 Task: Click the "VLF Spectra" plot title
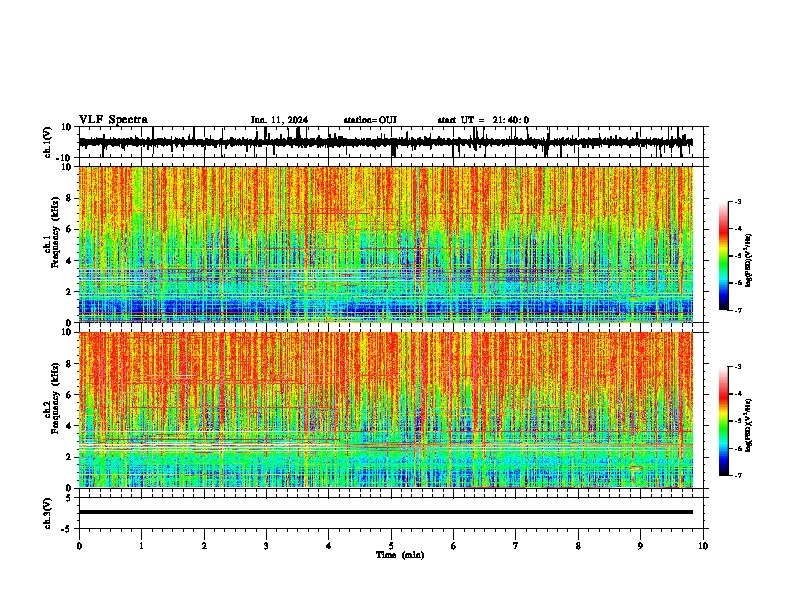pos(113,120)
